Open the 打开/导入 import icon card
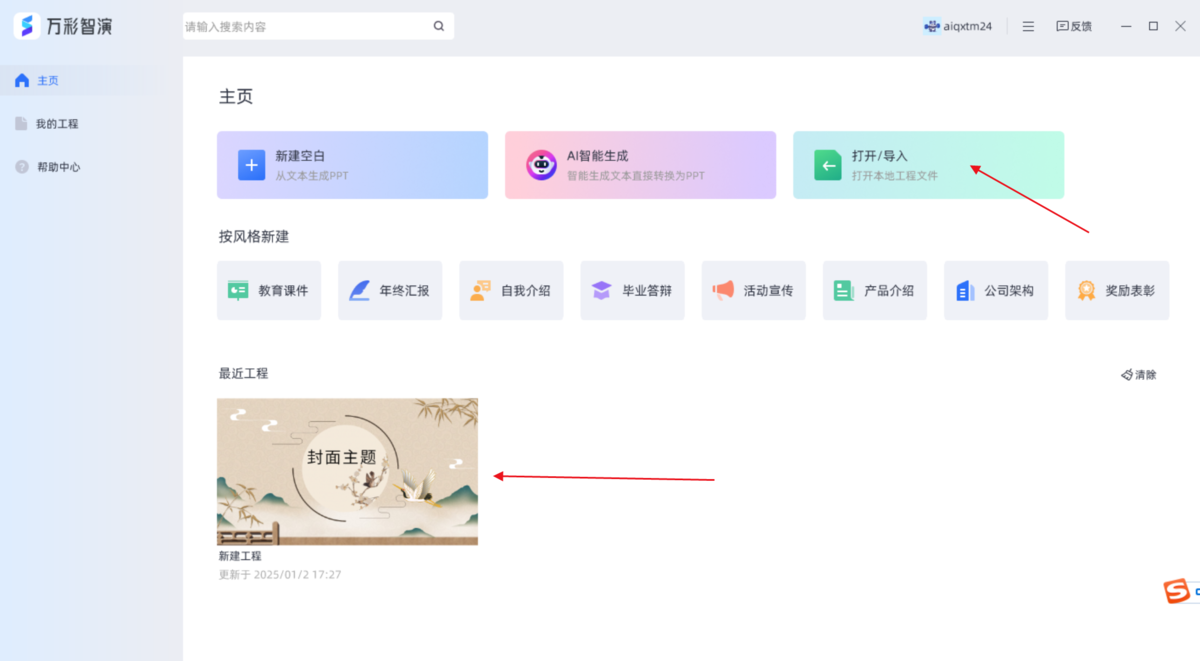The image size is (1200, 661). tap(827, 164)
